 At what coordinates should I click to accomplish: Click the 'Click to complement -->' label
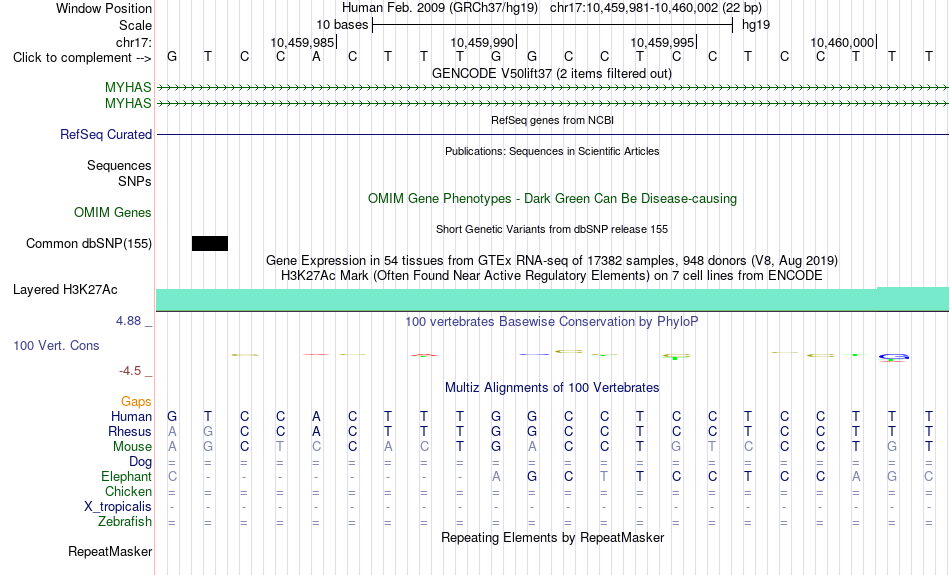(82, 58)
